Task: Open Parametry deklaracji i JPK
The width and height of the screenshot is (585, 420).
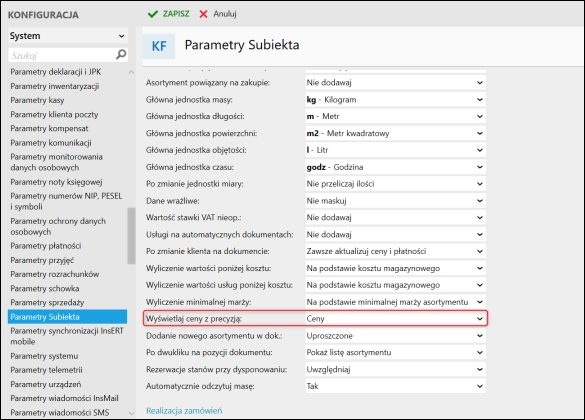Action: (x=56, y=72)
